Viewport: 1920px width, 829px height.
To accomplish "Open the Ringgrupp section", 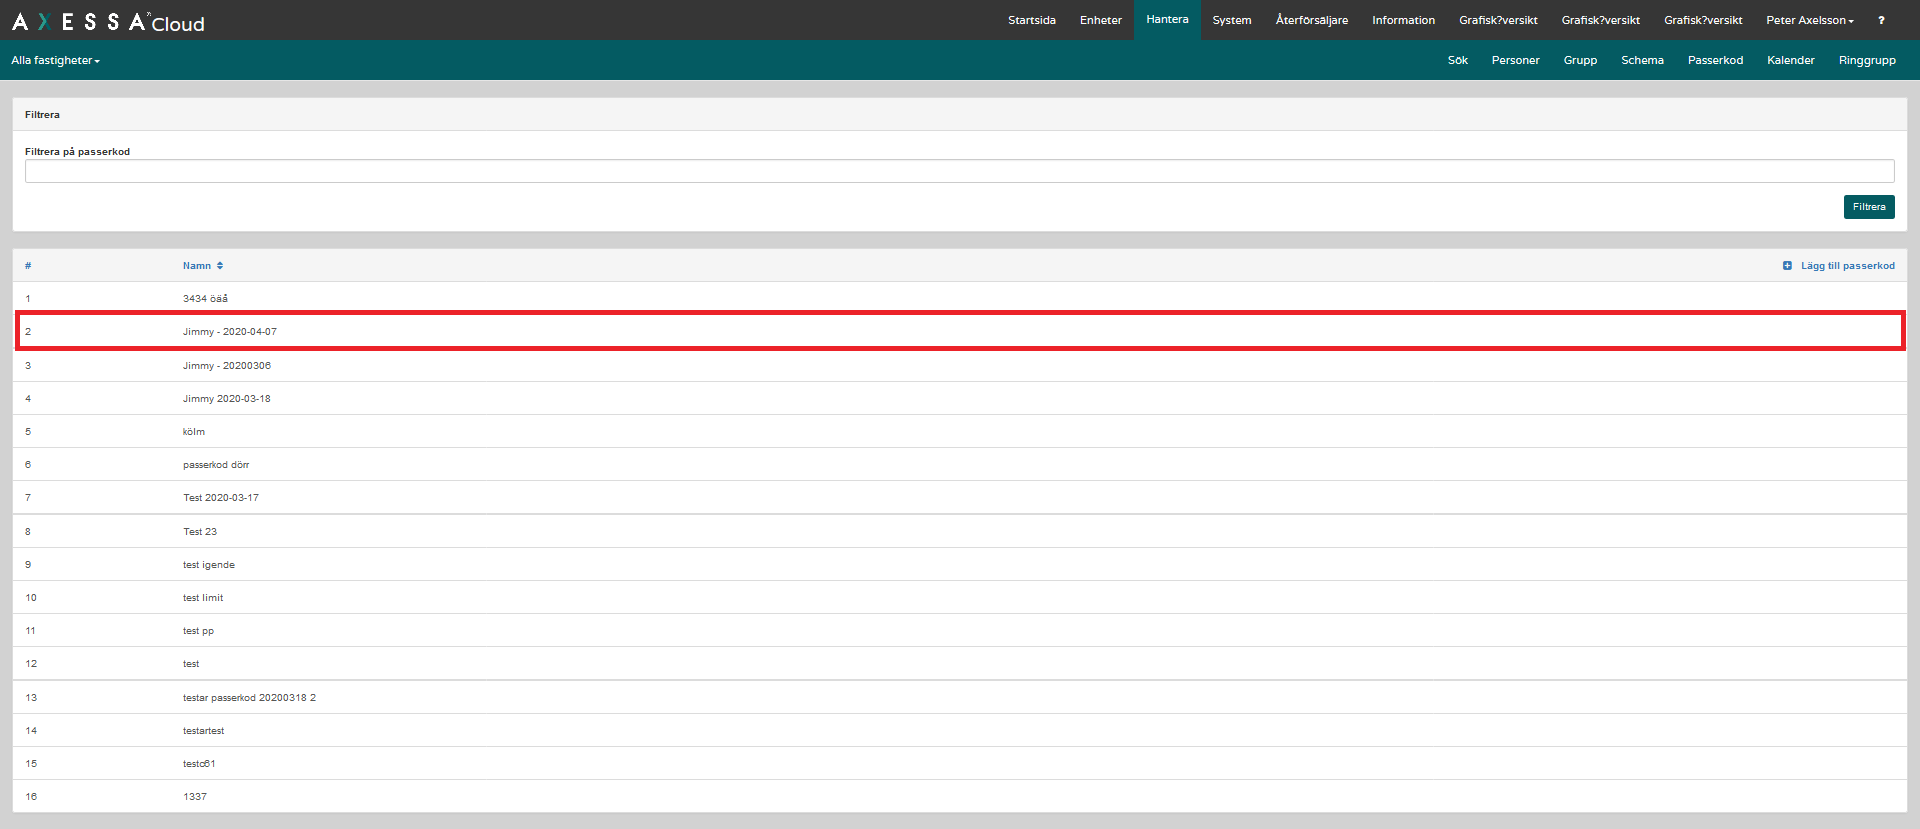I will tap(1867, 60).
